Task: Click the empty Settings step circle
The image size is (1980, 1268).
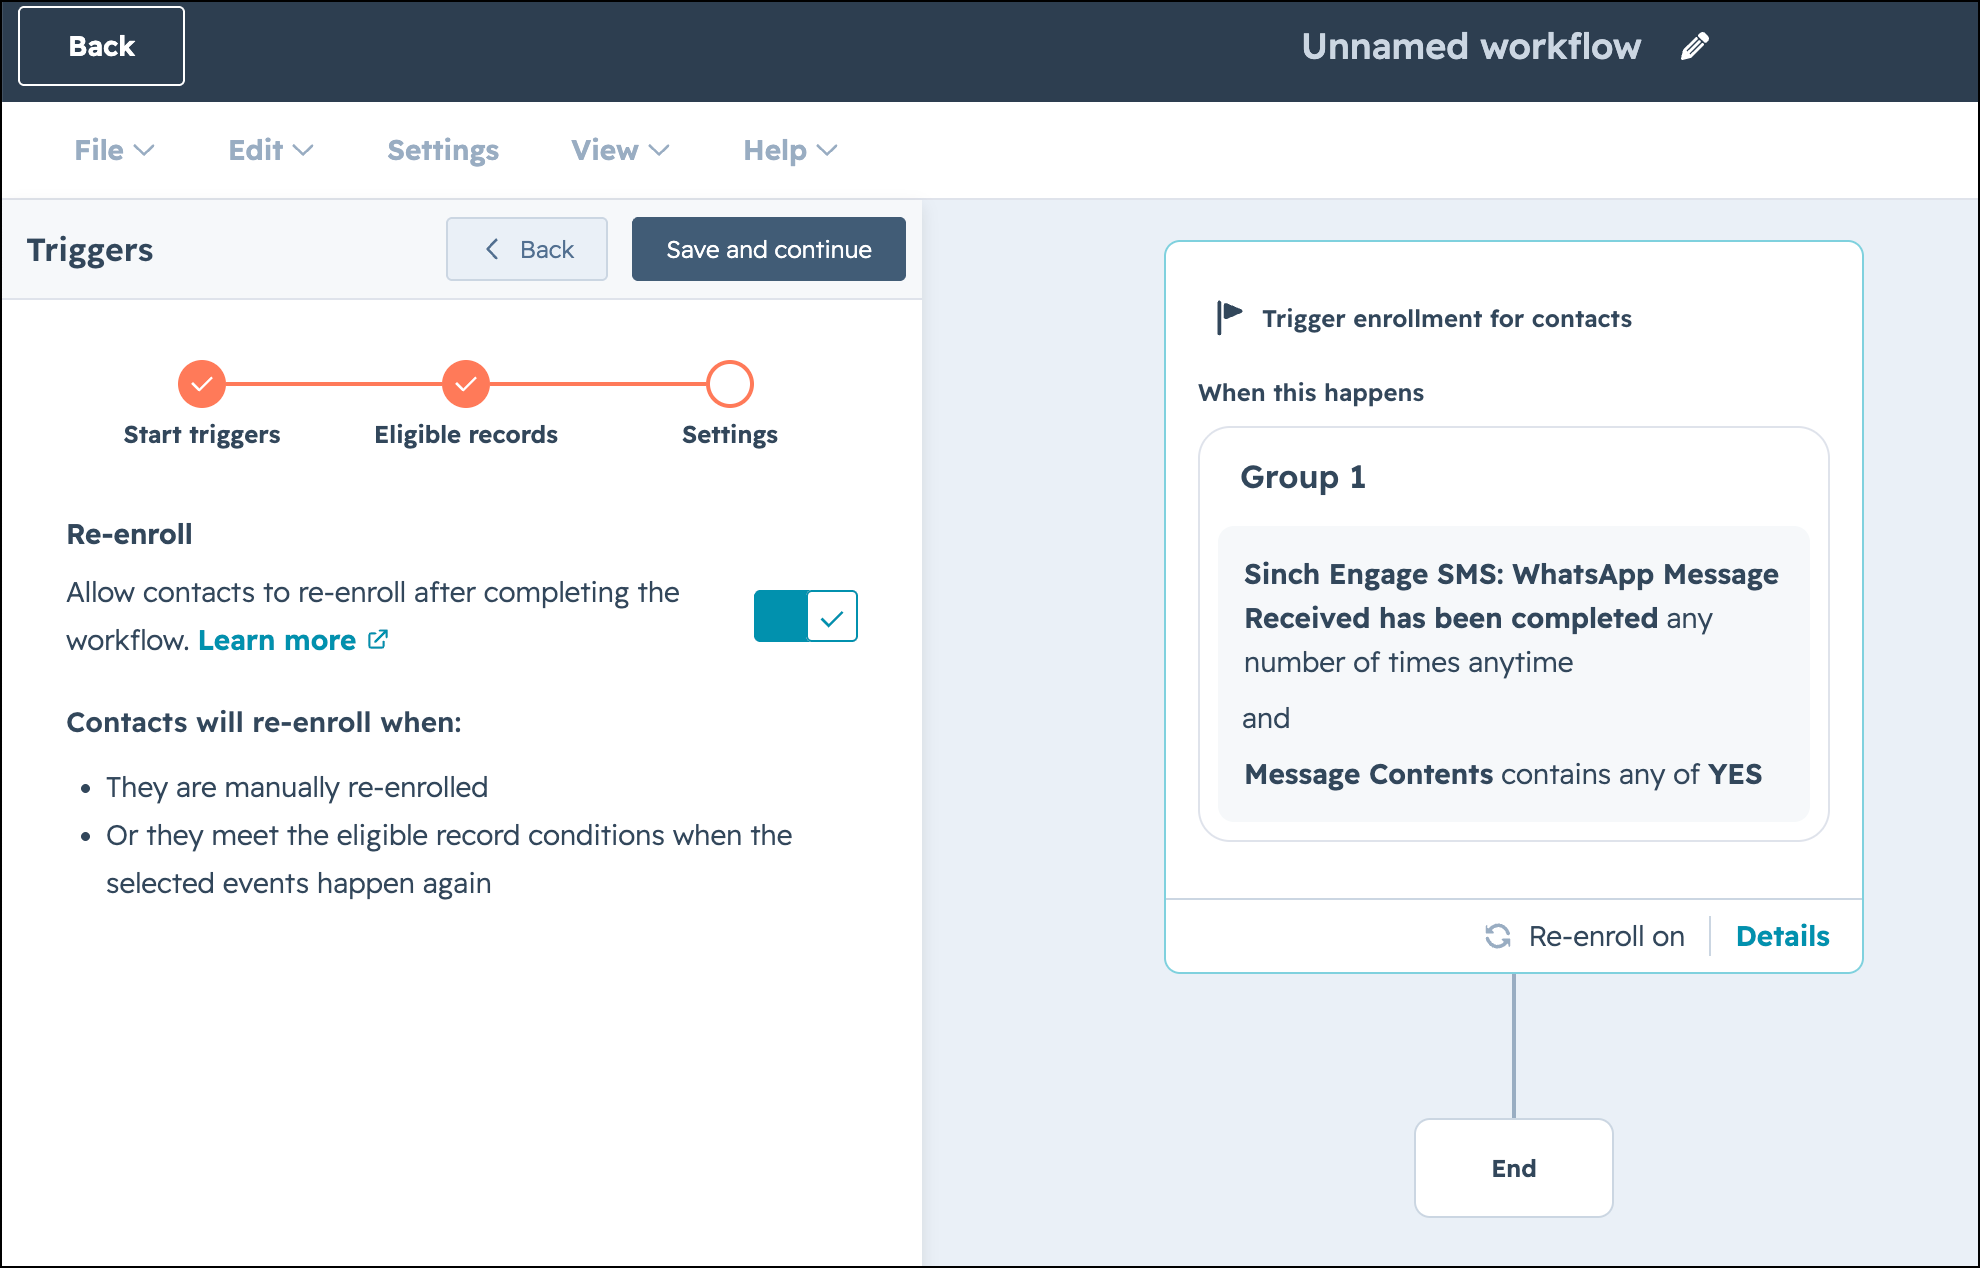Action: [730, 384]
